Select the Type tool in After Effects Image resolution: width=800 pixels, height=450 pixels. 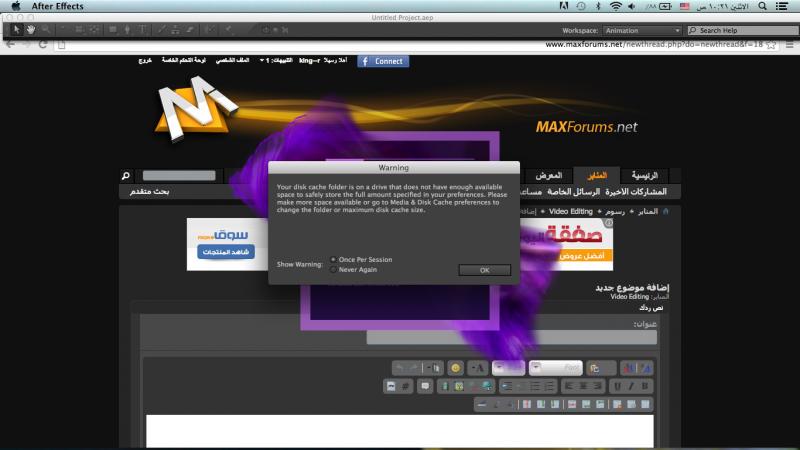142,30
